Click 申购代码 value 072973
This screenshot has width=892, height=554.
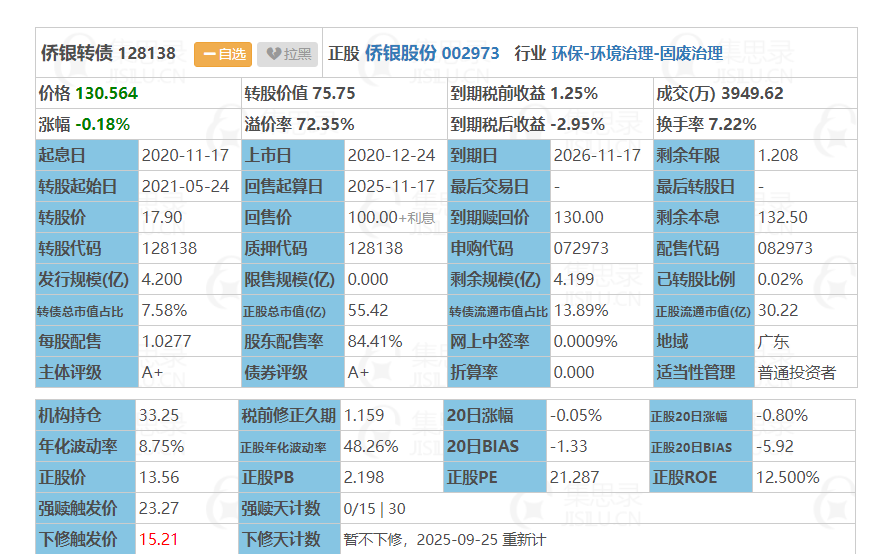[x=581, y=249]
